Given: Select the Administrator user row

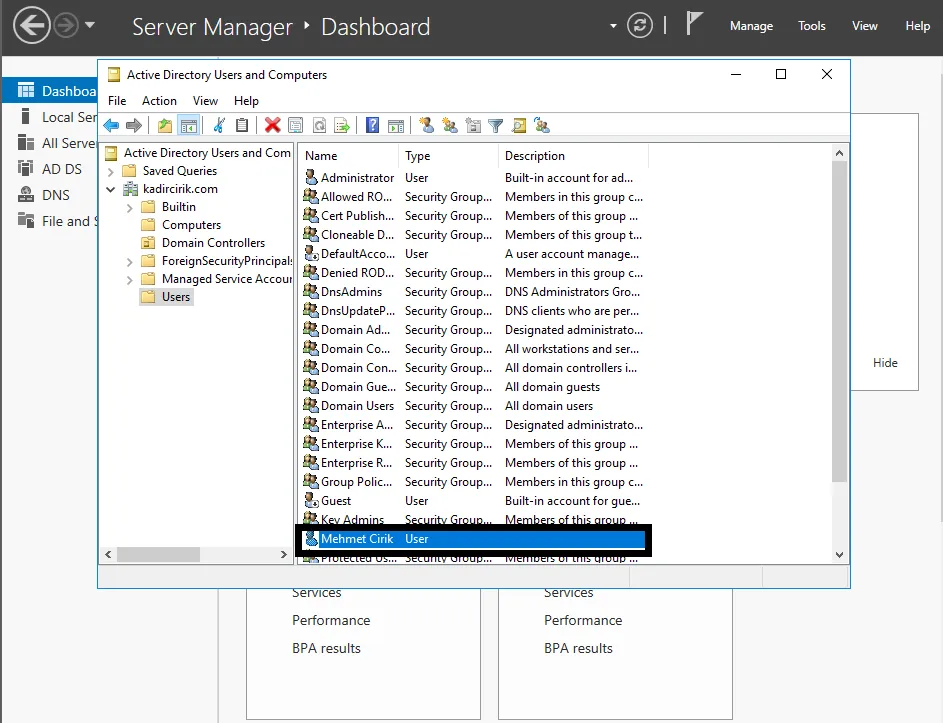Looking at the screenshot, I should tap(474, 177).
